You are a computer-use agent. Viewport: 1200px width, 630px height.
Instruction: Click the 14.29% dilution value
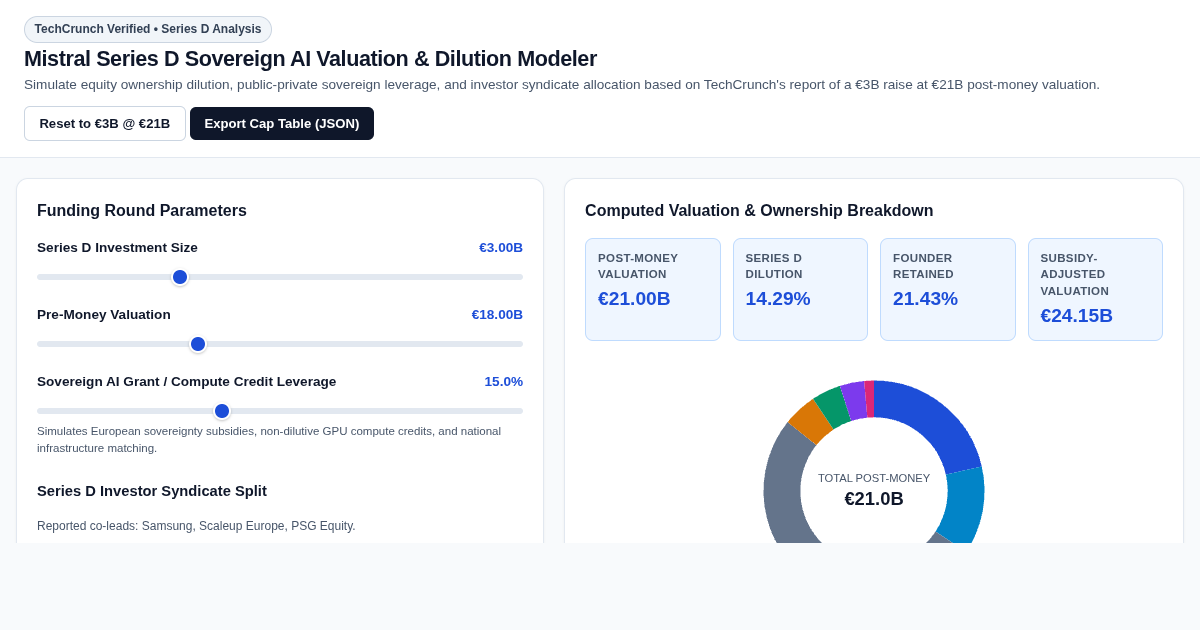pos(778,299)
